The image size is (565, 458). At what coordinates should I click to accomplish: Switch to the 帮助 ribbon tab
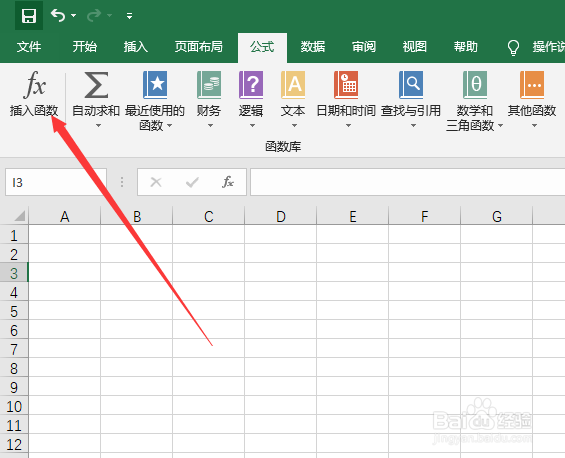[466, 46]
